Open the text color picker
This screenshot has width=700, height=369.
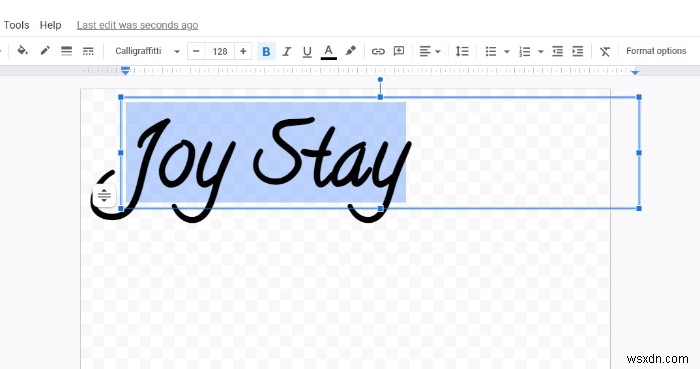coord(329,51)
